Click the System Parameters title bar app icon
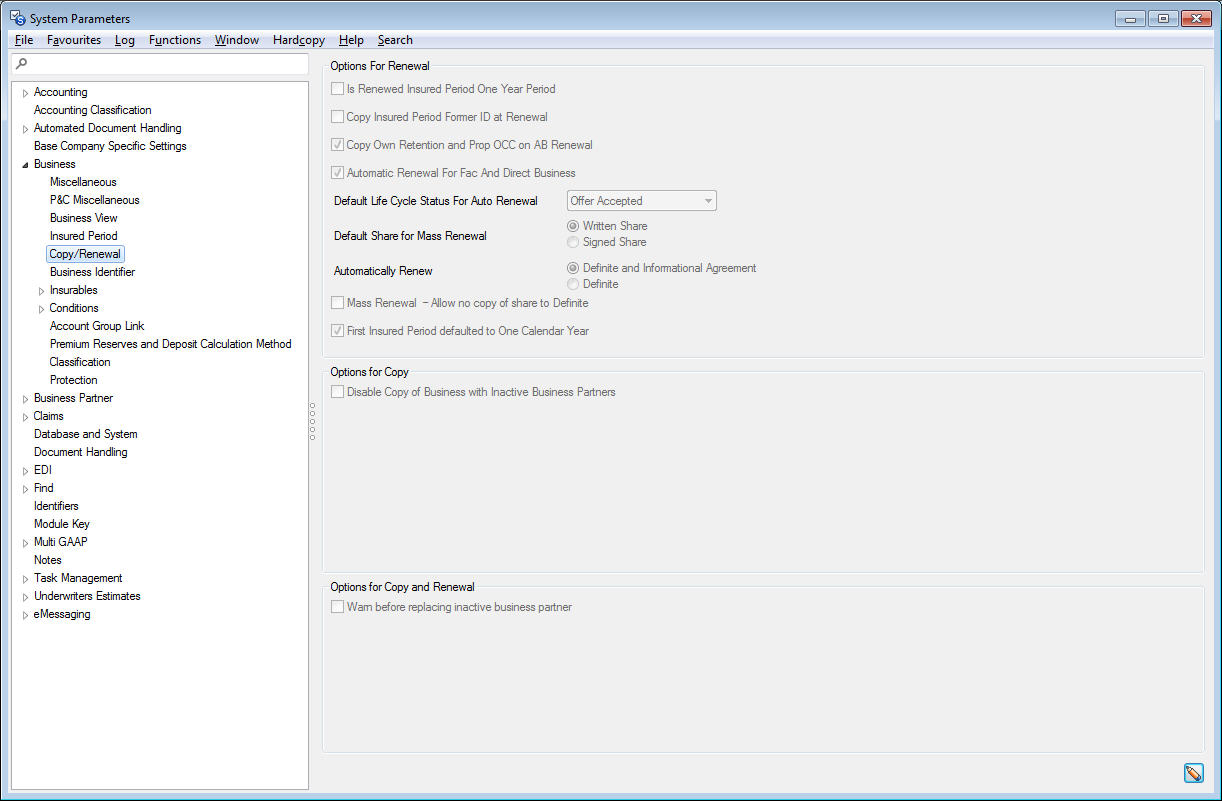Screen dimensions: 1222x801 coord(17,18)
